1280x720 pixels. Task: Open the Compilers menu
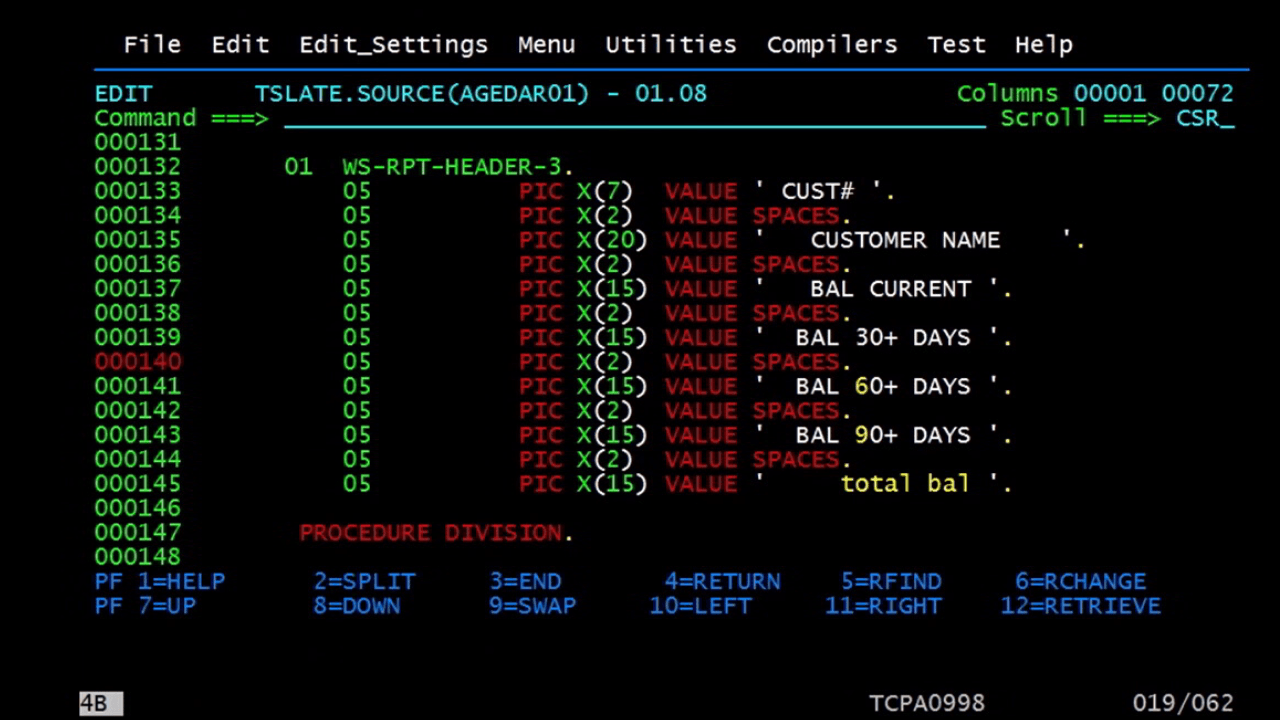pos(831,45)
